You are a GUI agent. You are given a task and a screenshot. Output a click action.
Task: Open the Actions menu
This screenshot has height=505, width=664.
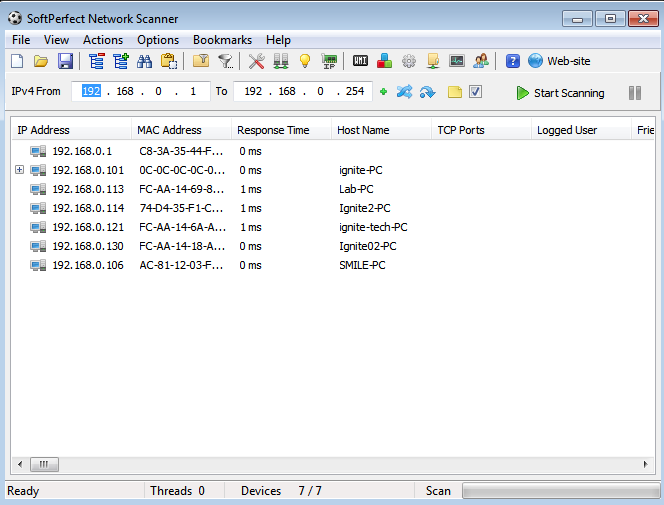103,40
